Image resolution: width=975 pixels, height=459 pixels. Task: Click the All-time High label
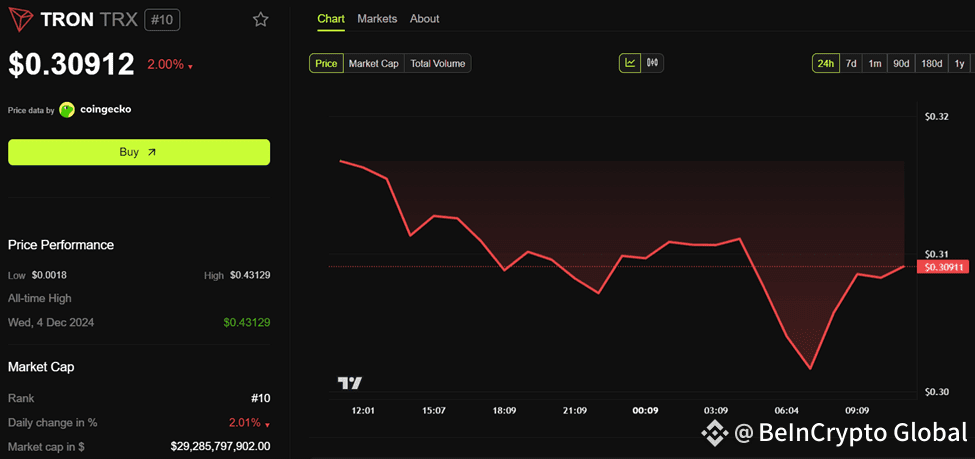(39, 299)
